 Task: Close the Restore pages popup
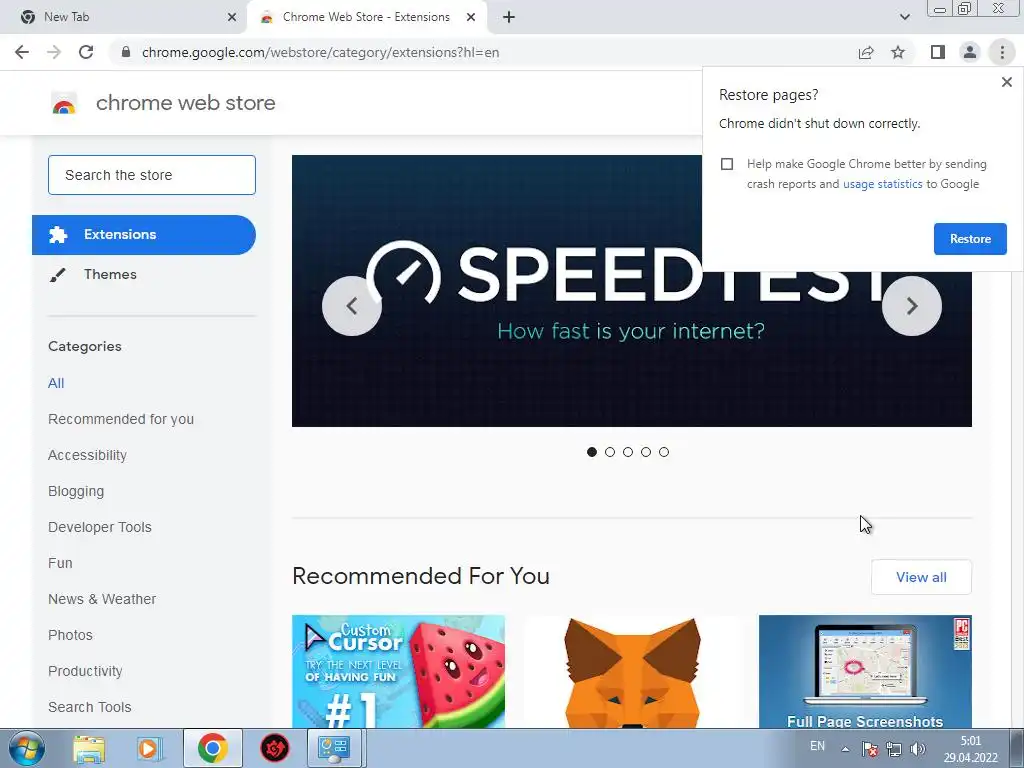(1006, 82)
